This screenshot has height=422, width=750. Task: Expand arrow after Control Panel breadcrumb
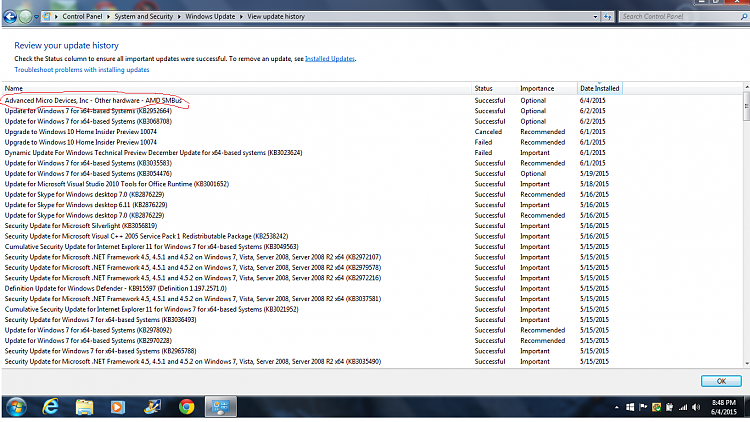pos(109,16)
